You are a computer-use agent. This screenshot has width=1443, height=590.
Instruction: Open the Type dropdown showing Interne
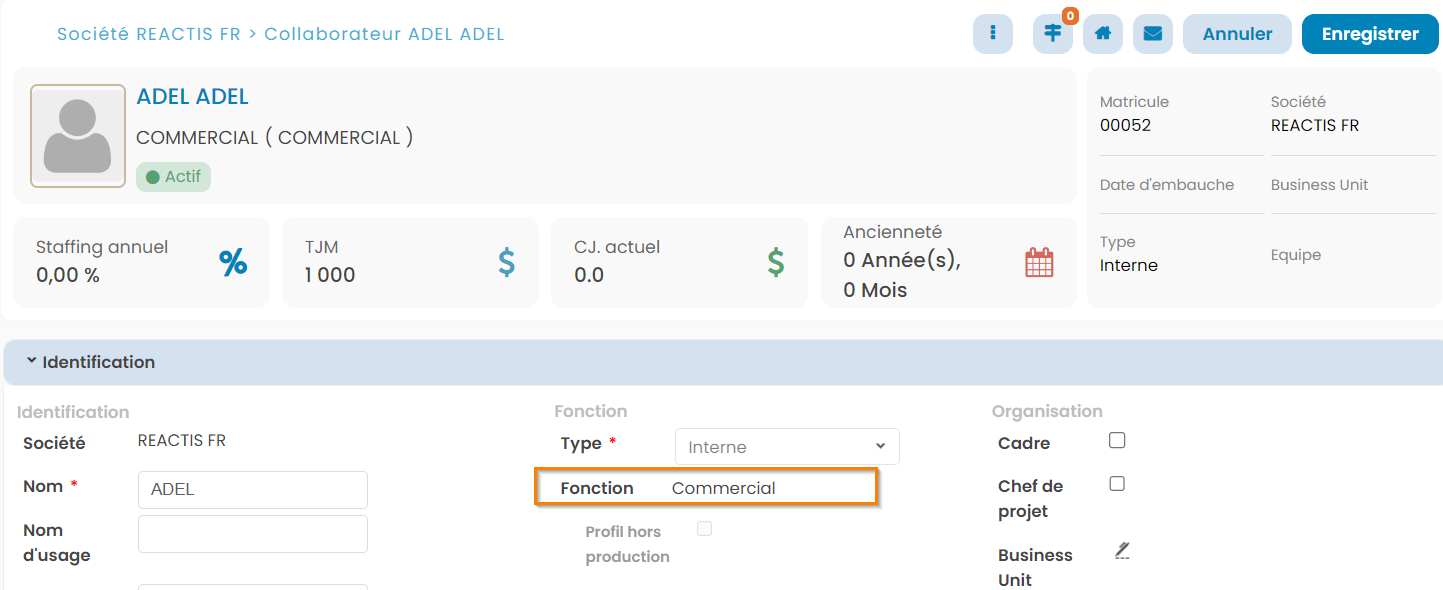coord(787,447)
